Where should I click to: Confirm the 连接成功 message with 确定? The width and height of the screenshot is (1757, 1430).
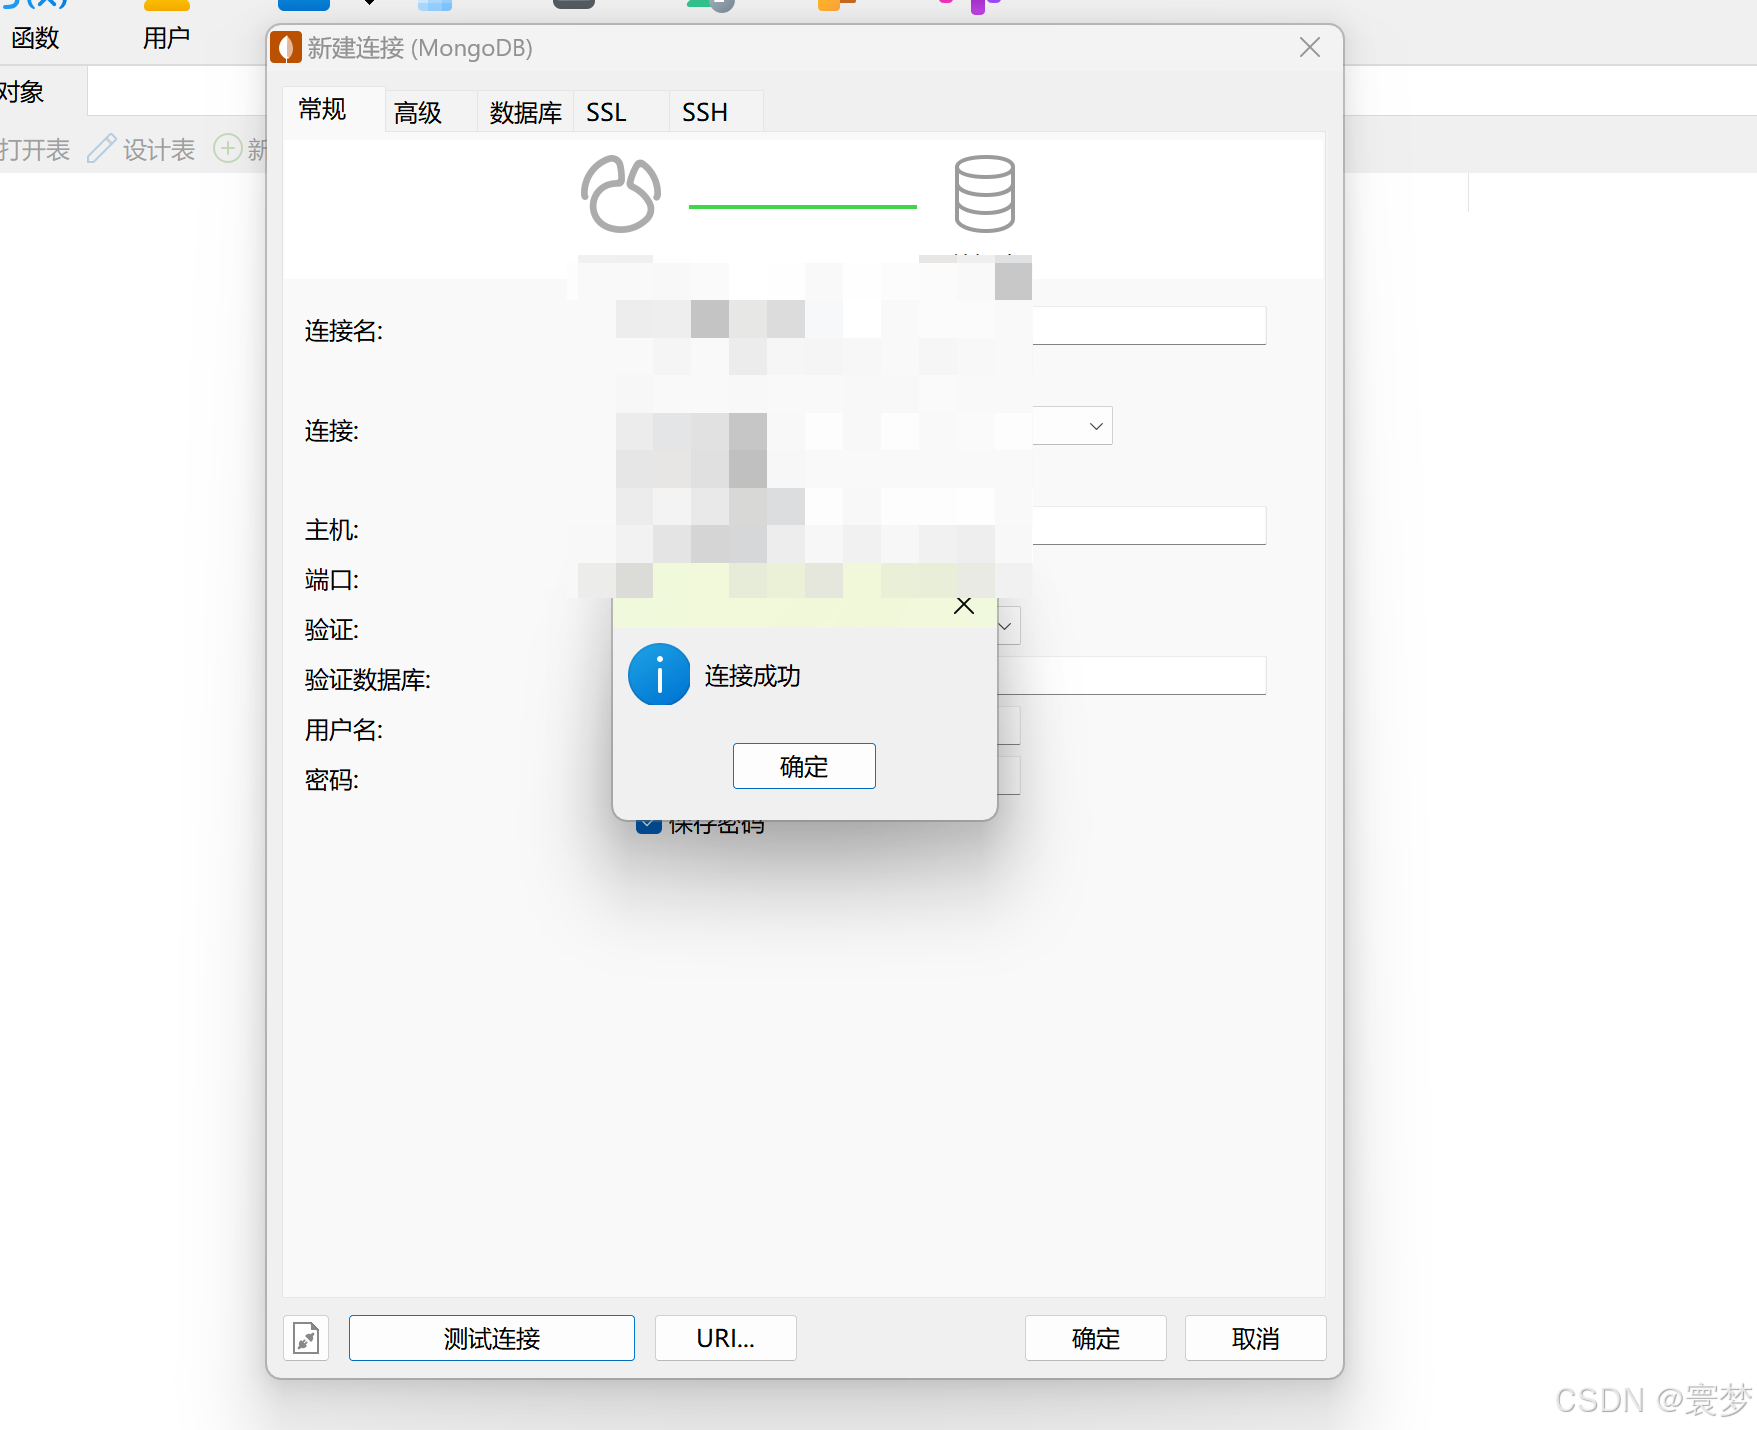[x=804, y=766]
